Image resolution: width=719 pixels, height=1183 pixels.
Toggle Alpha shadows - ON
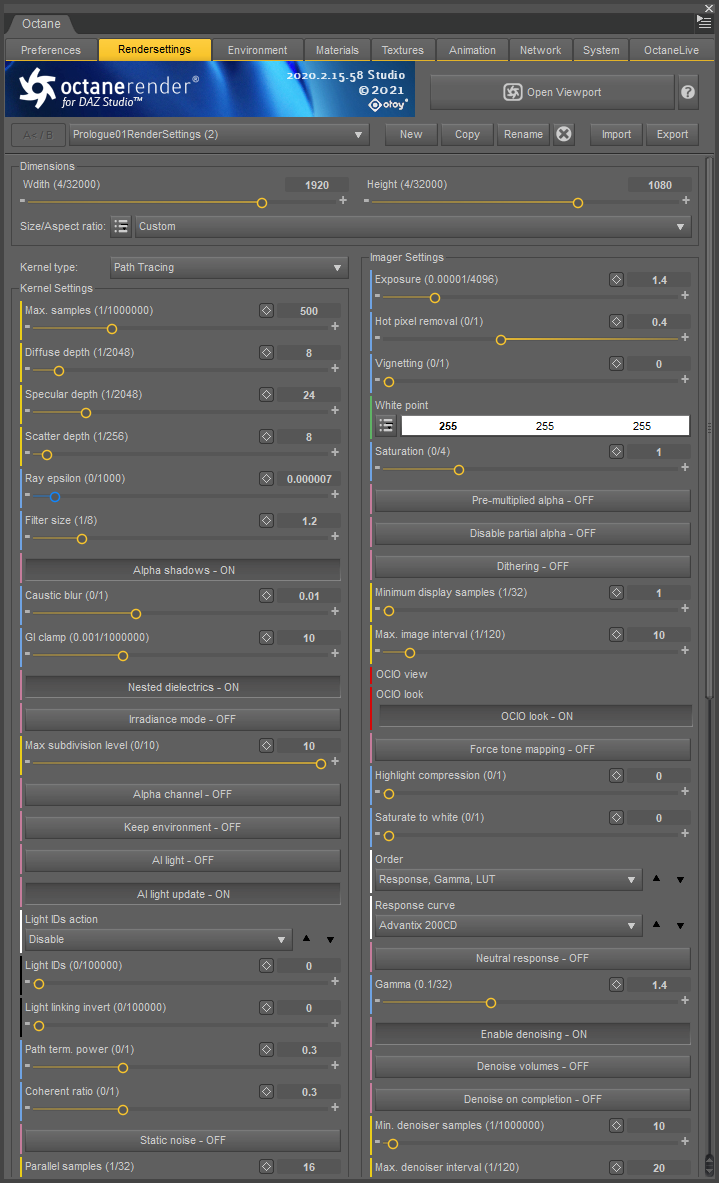pos(183,570)
